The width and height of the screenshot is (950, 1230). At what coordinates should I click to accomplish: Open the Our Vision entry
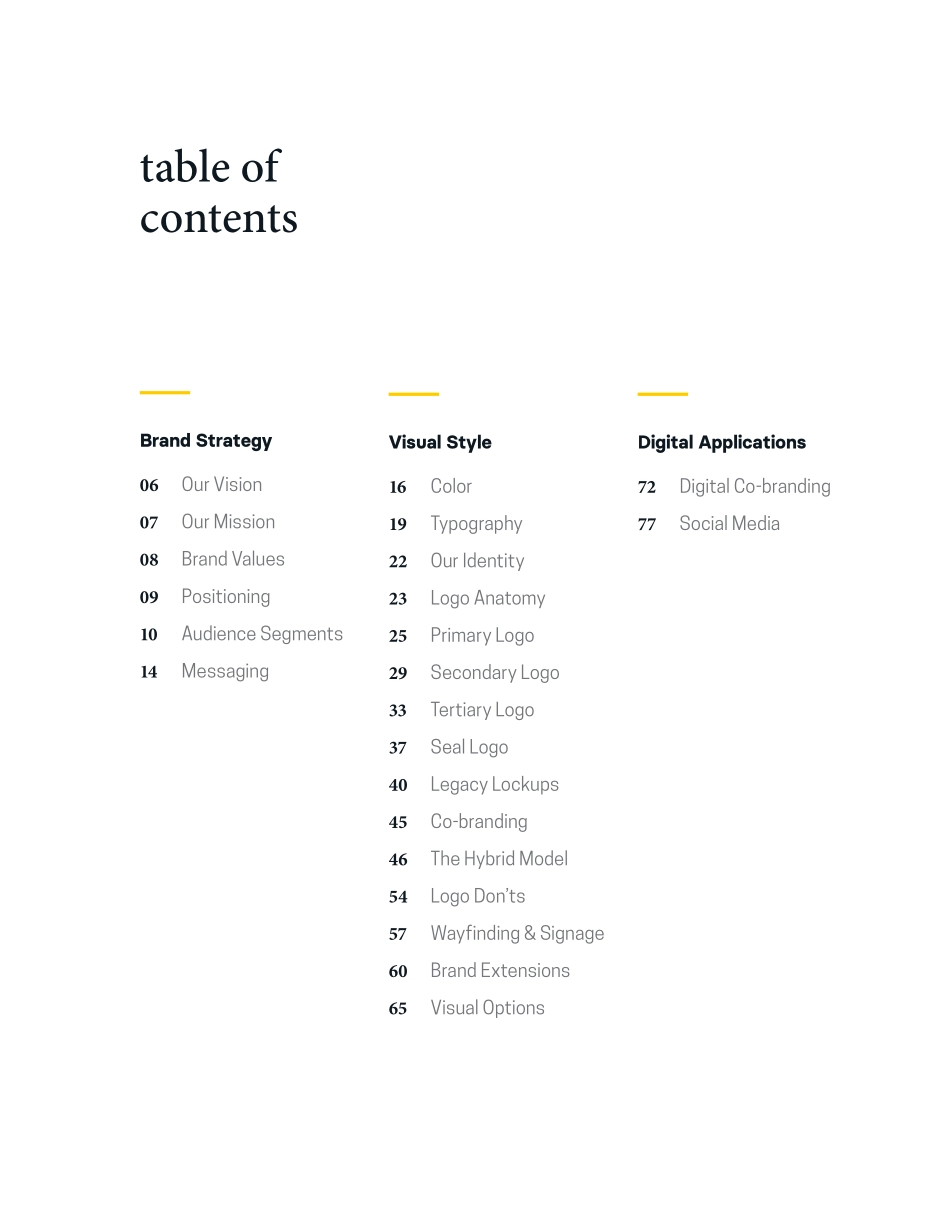(221, 485)
